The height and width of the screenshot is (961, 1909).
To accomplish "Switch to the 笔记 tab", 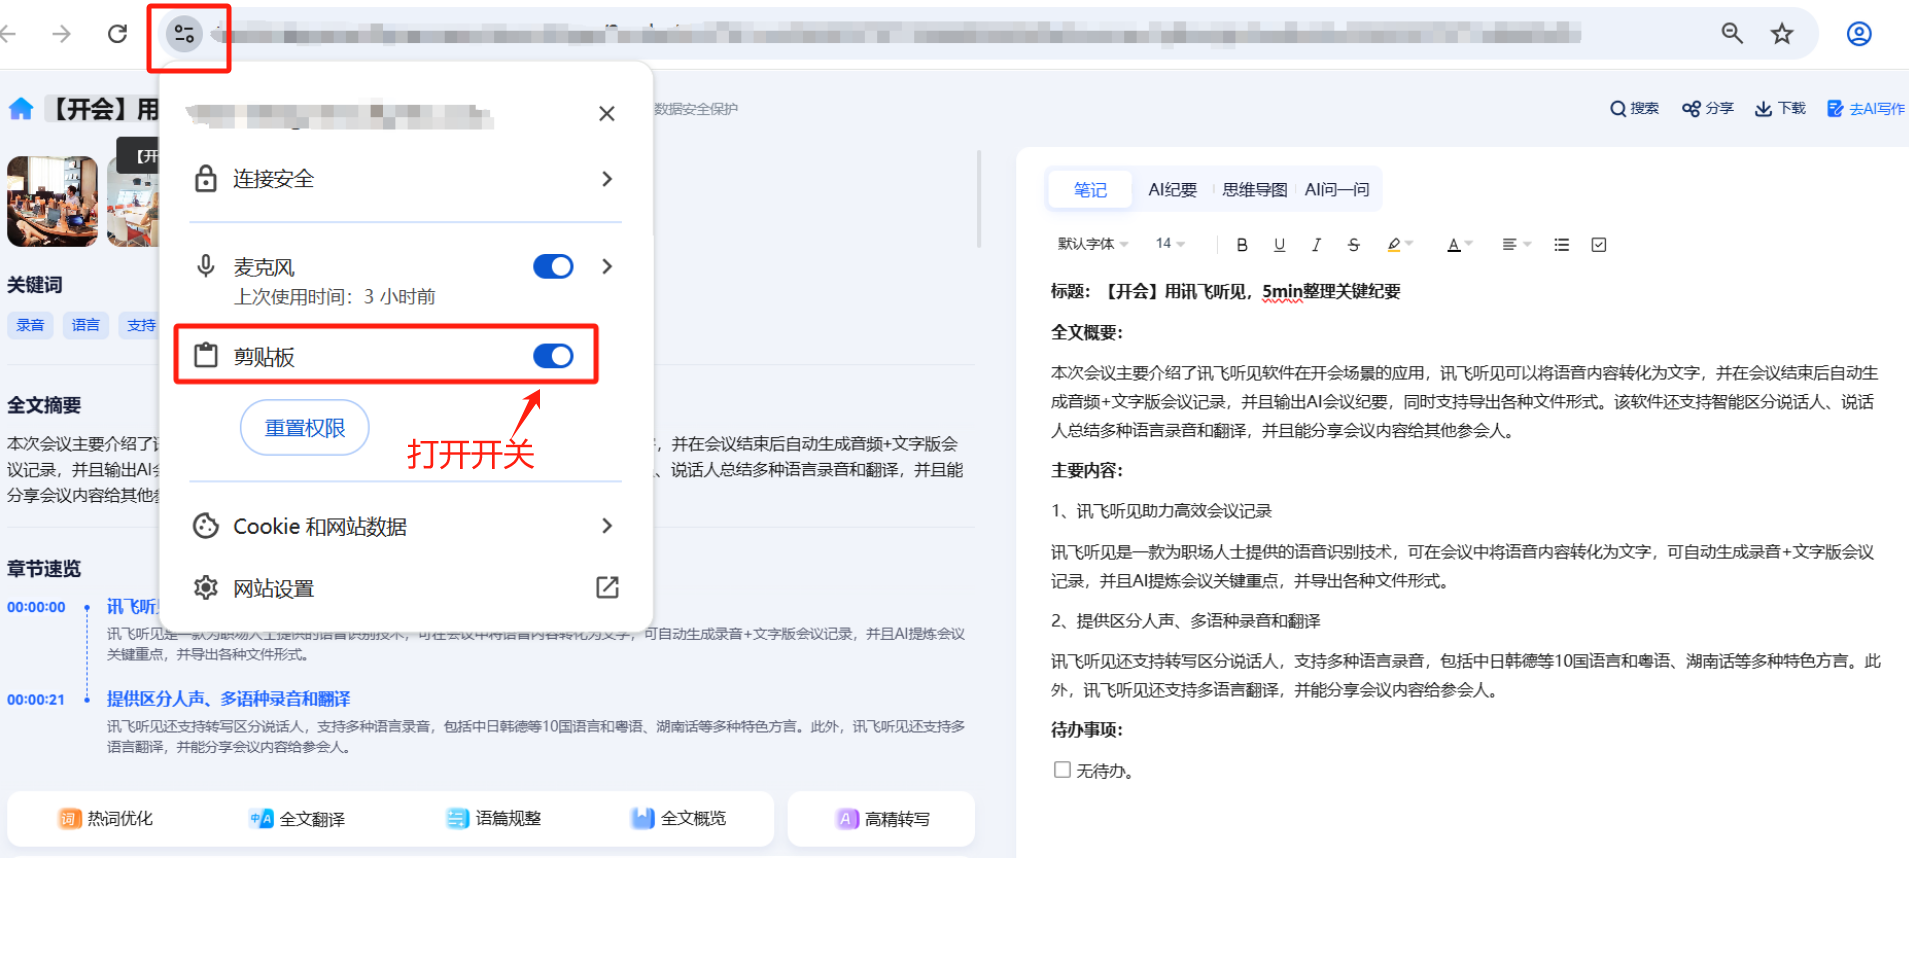I will pos(1090,190).
